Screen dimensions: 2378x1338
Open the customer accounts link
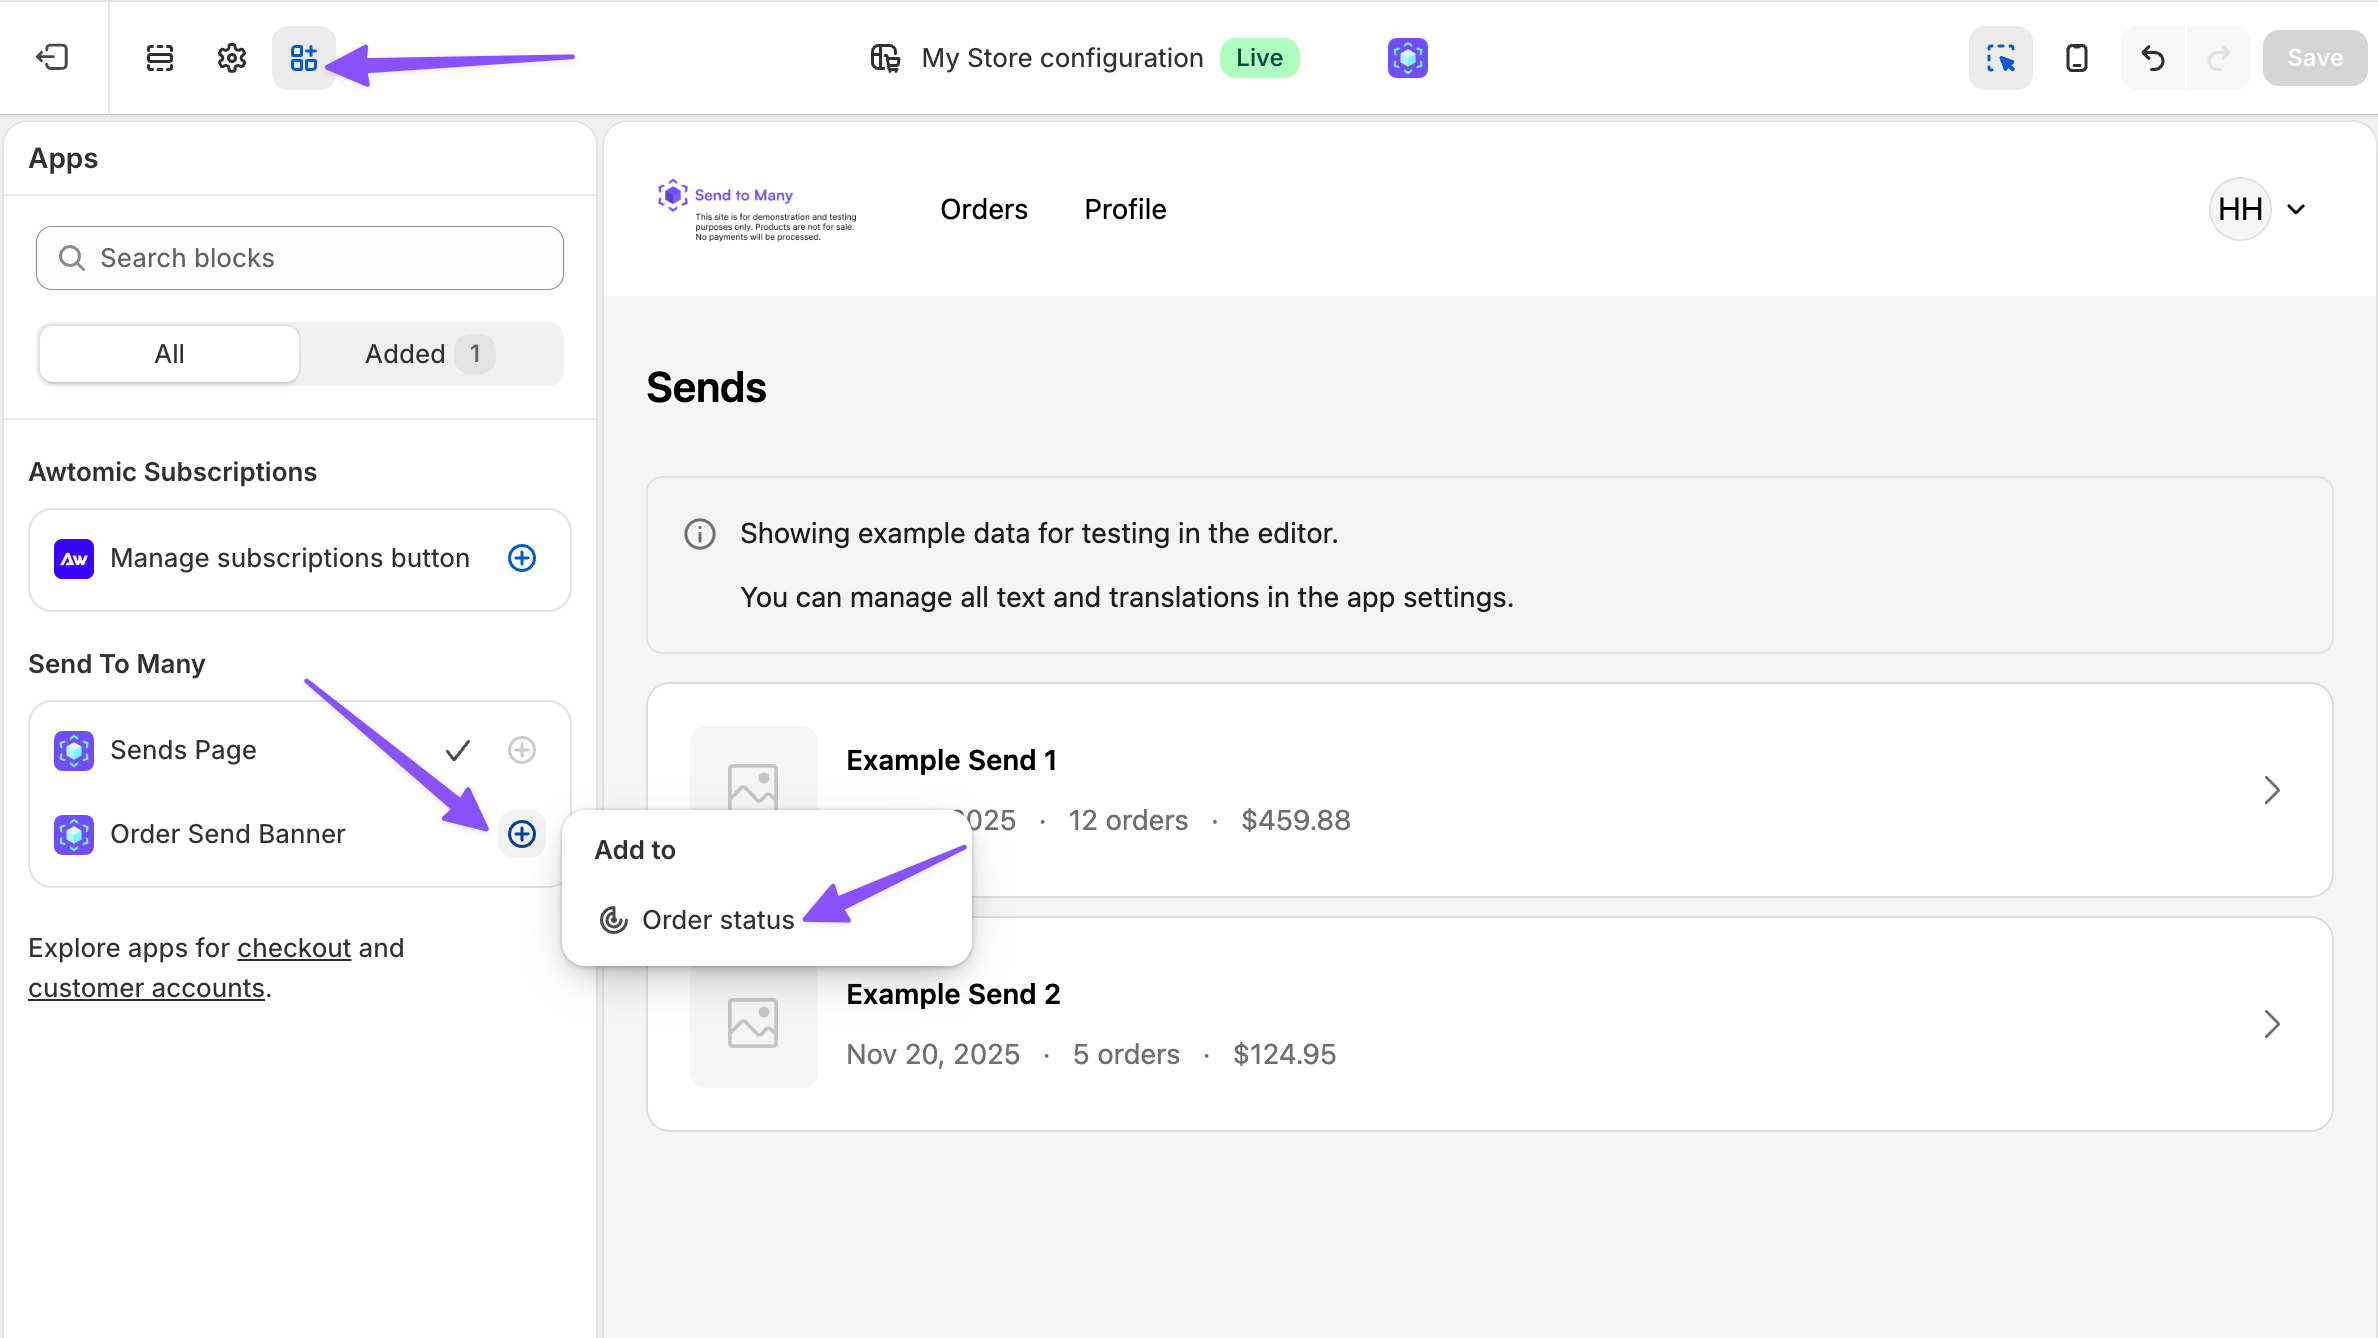click(x=145, y=987)
